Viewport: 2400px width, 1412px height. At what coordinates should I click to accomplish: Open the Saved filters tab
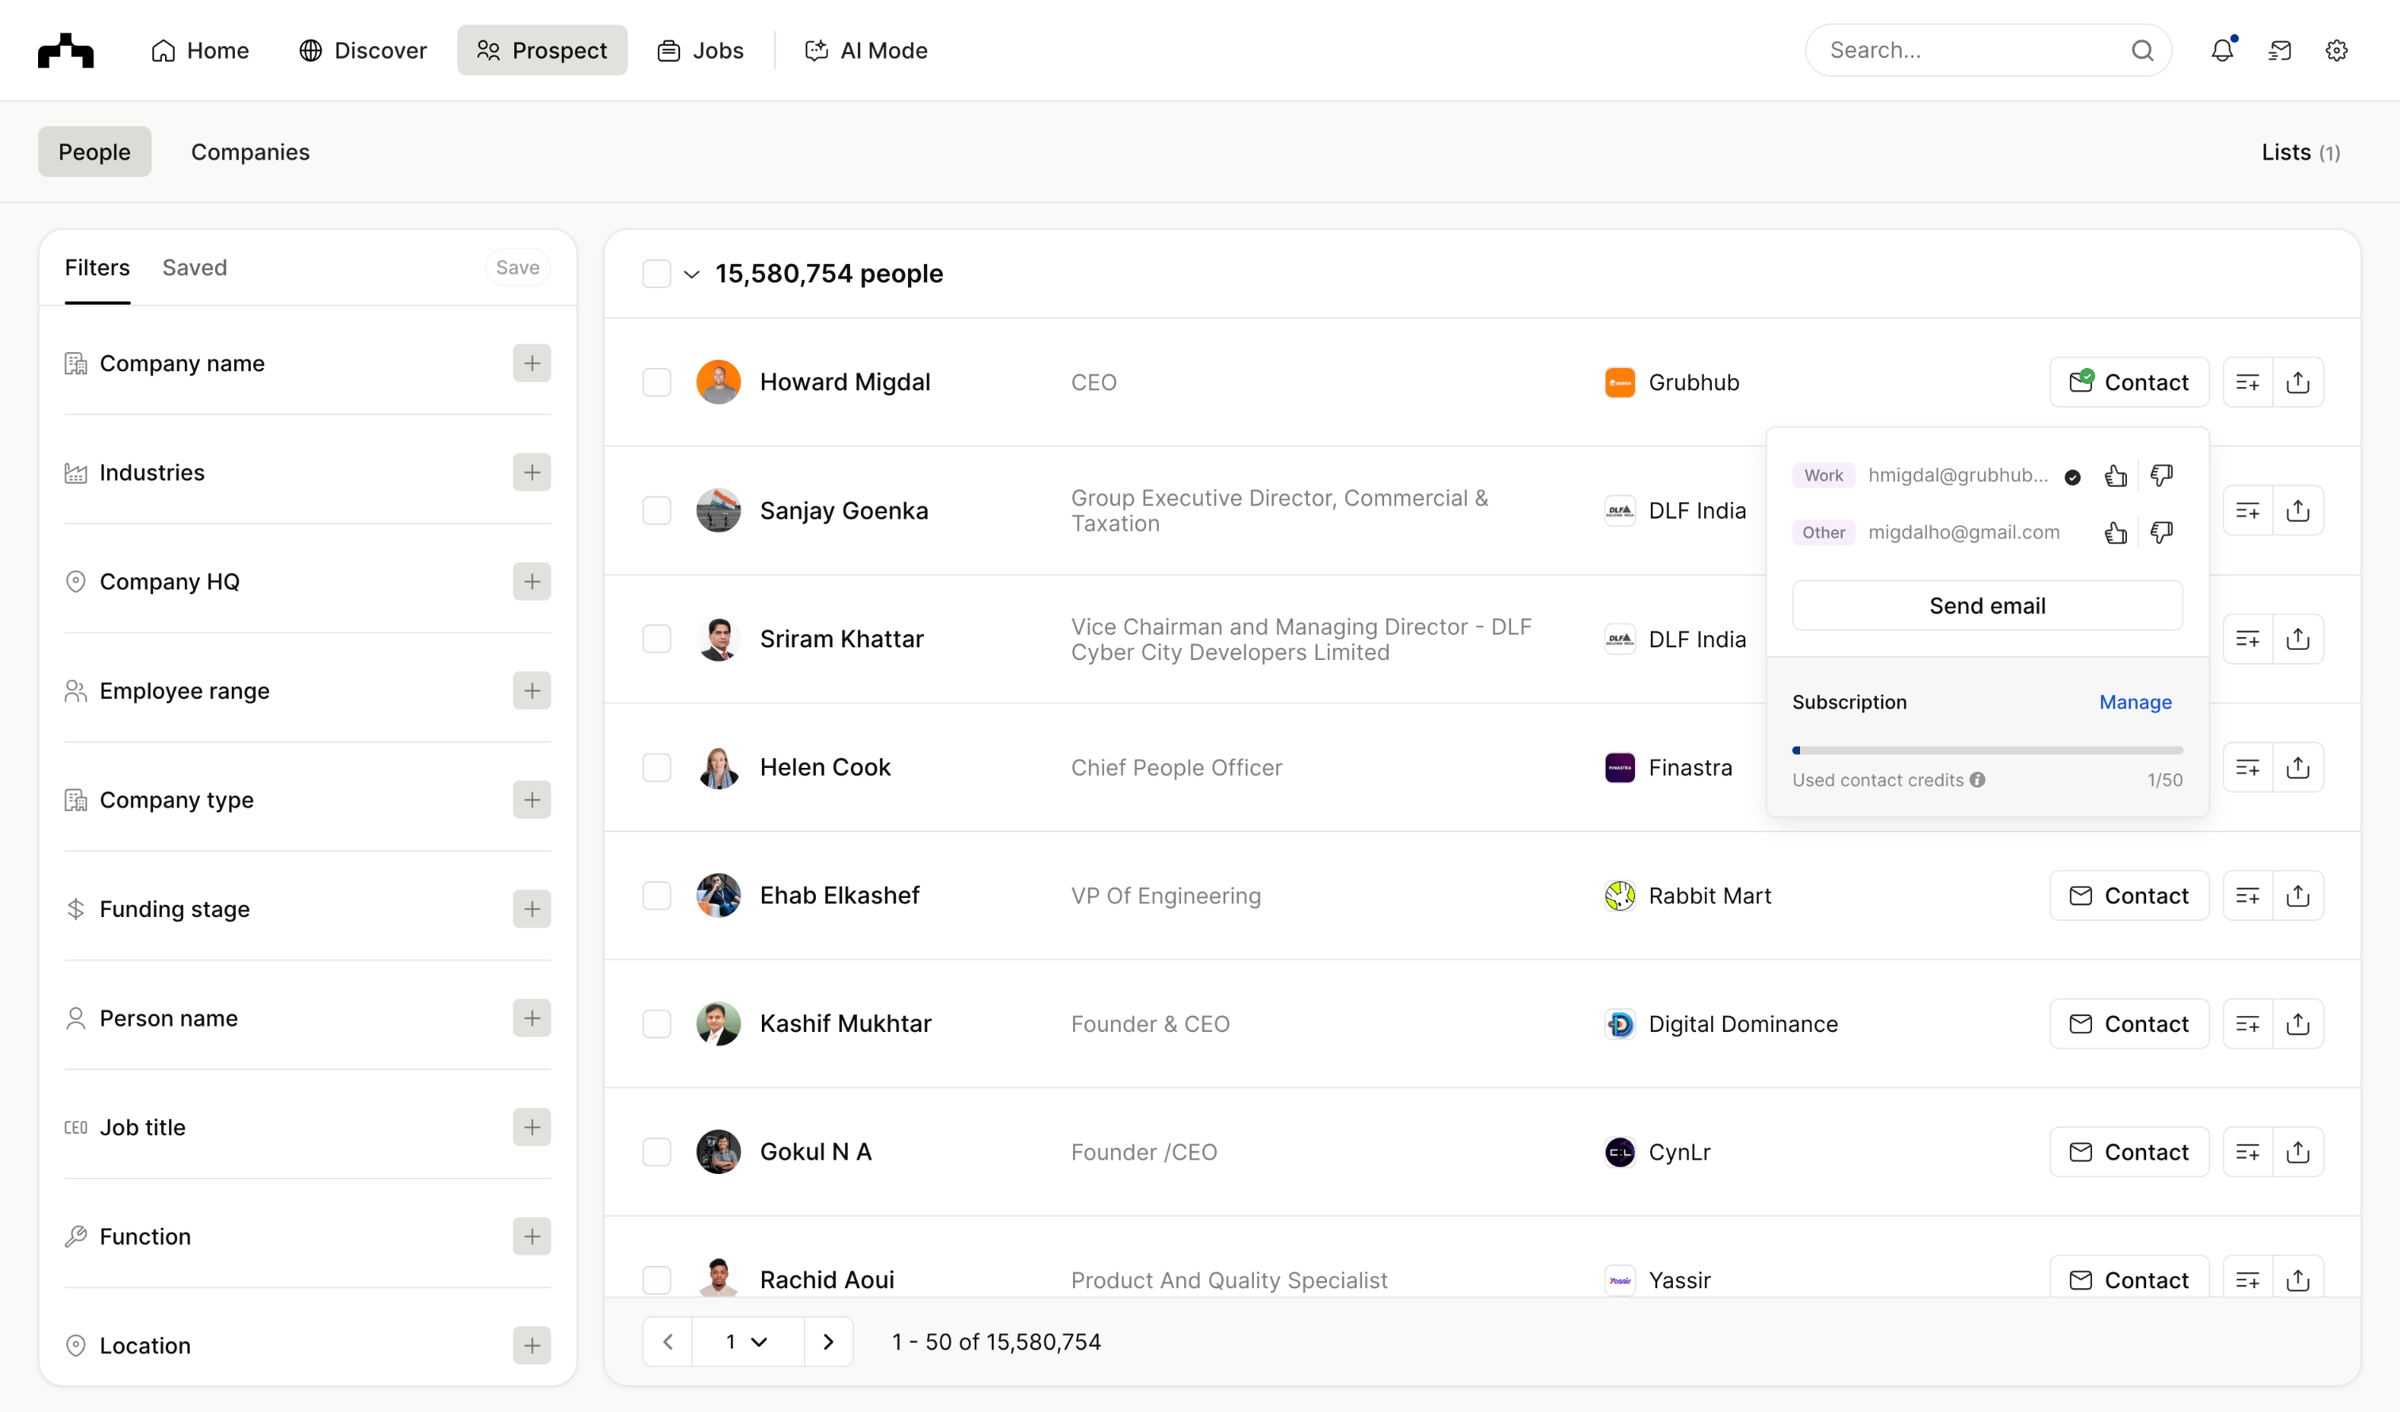click(194, 267)
